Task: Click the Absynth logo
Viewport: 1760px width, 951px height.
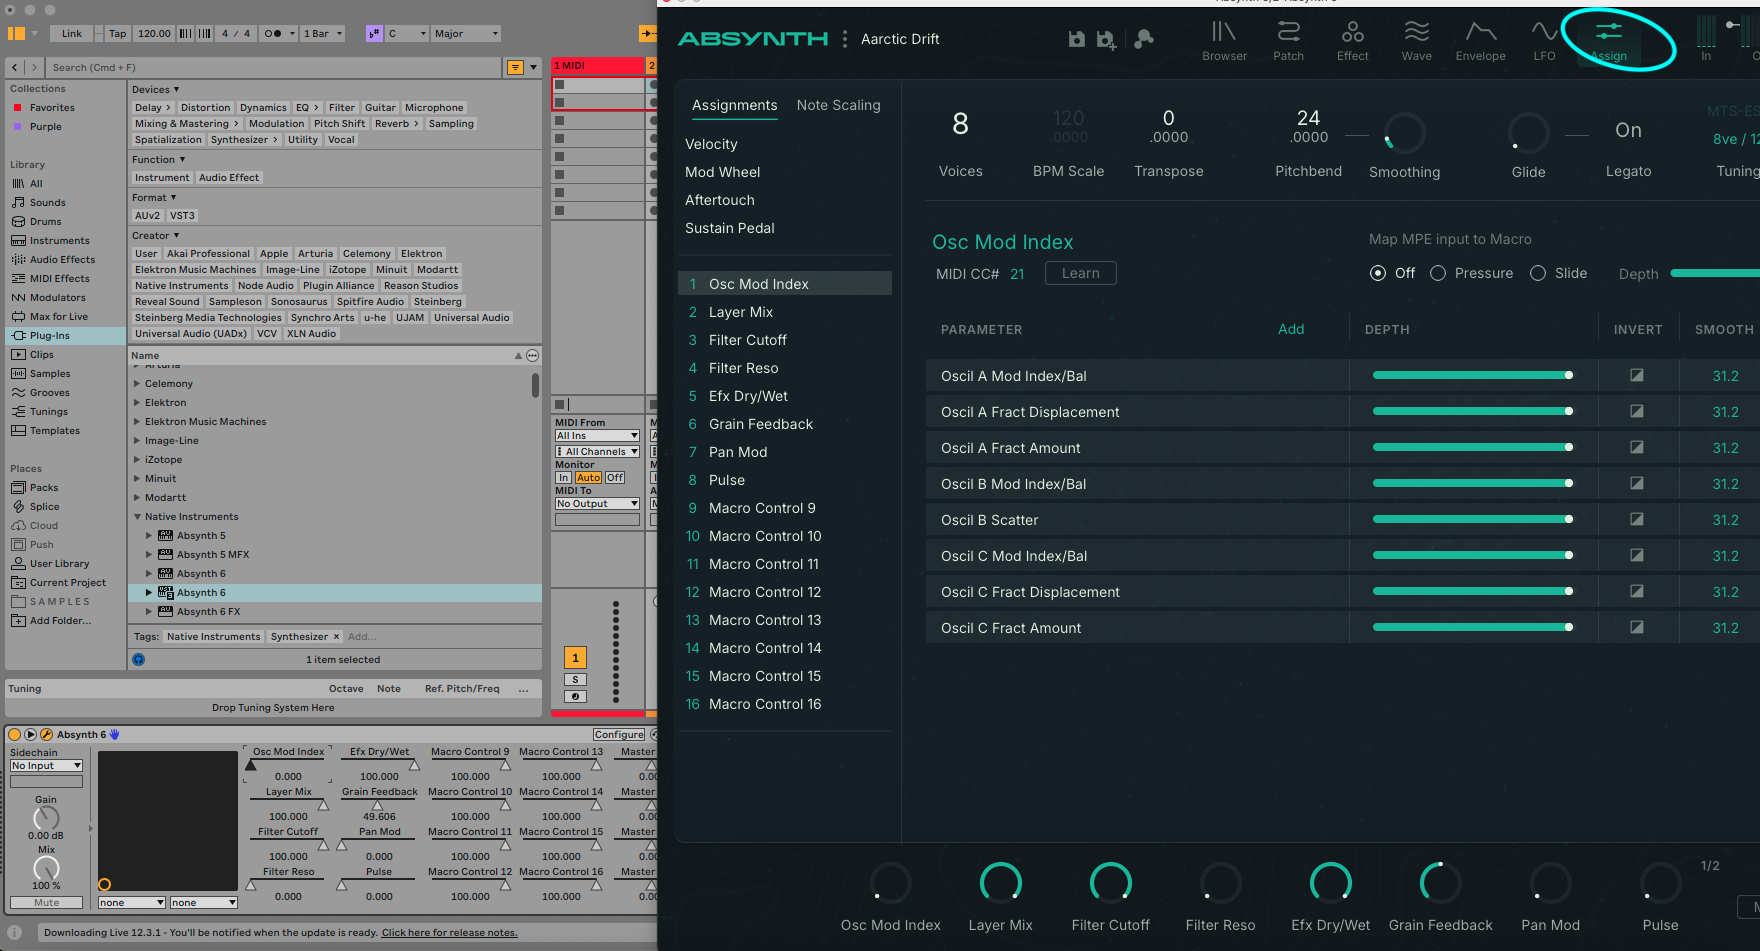Action: [753, 39]
